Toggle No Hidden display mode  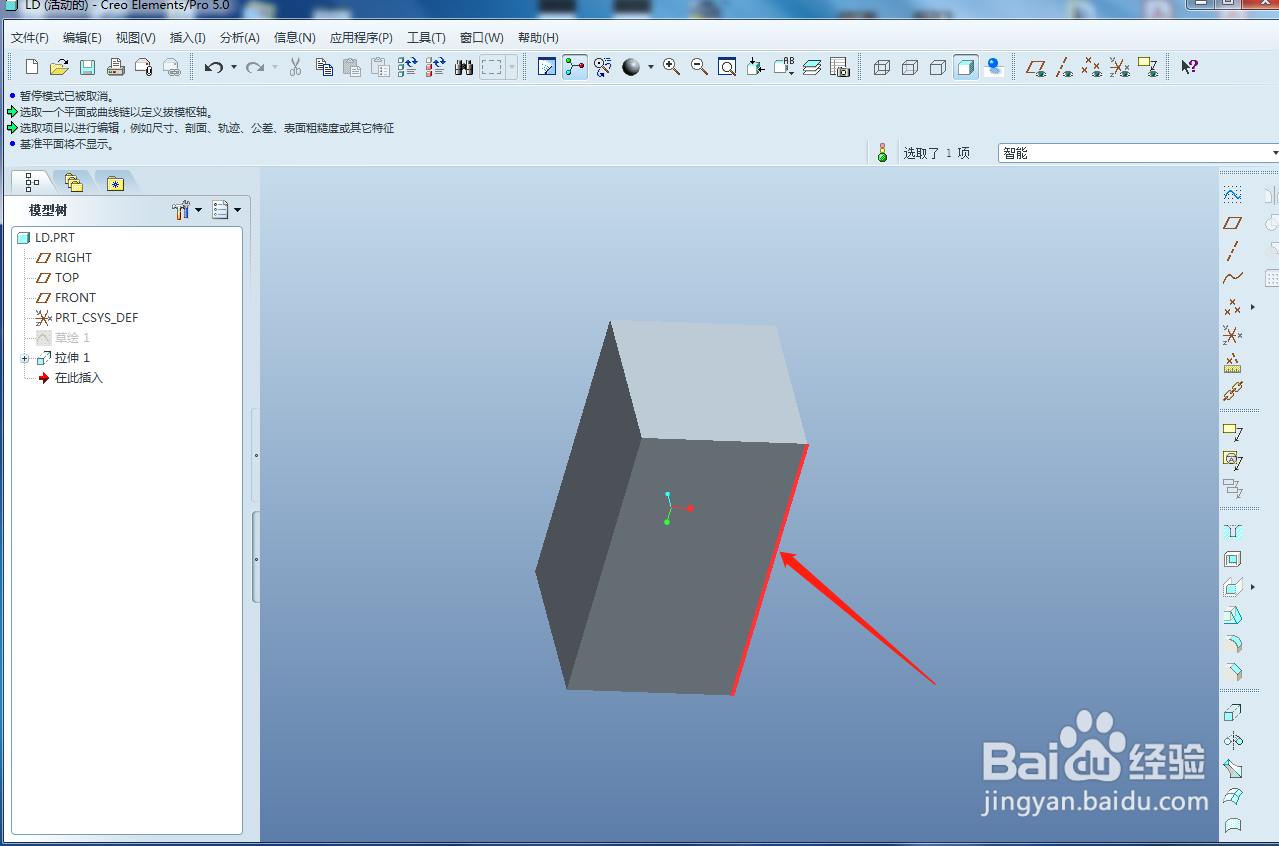[x=938, y=67]
